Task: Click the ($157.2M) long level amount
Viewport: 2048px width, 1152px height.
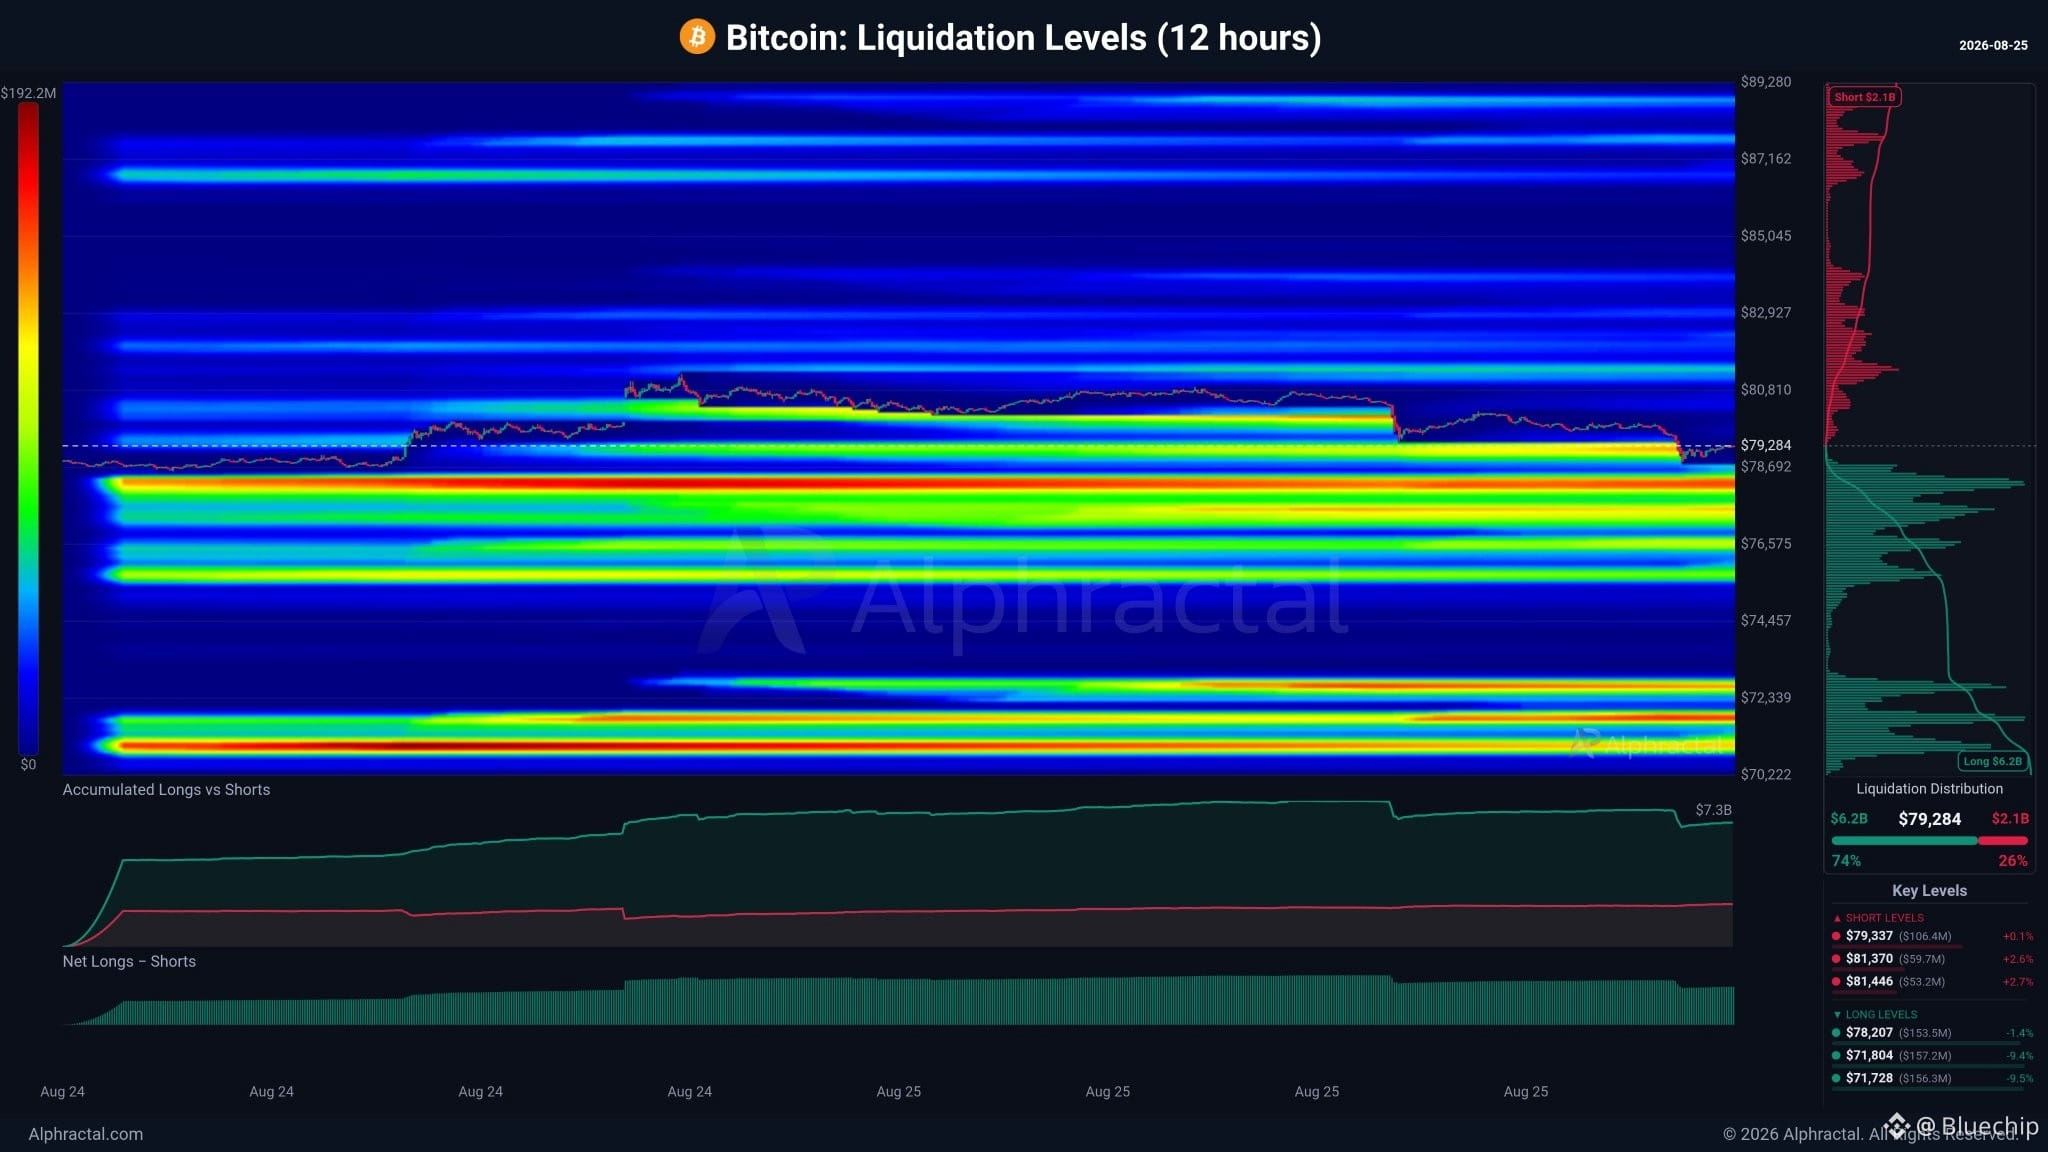Action: point(1925,1056)
